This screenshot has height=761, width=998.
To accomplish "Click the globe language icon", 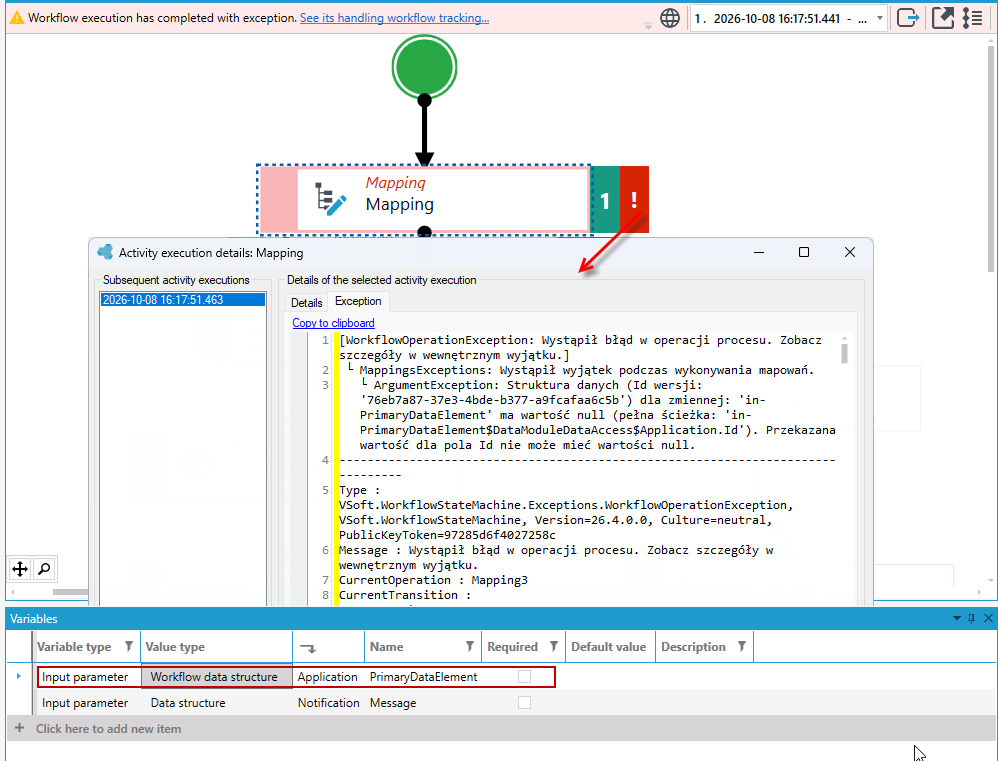I will [x=670, y=18].
